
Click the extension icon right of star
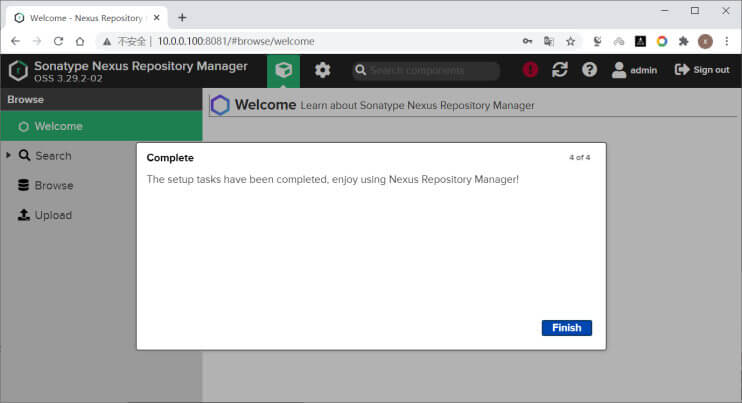tap(597, 41)
